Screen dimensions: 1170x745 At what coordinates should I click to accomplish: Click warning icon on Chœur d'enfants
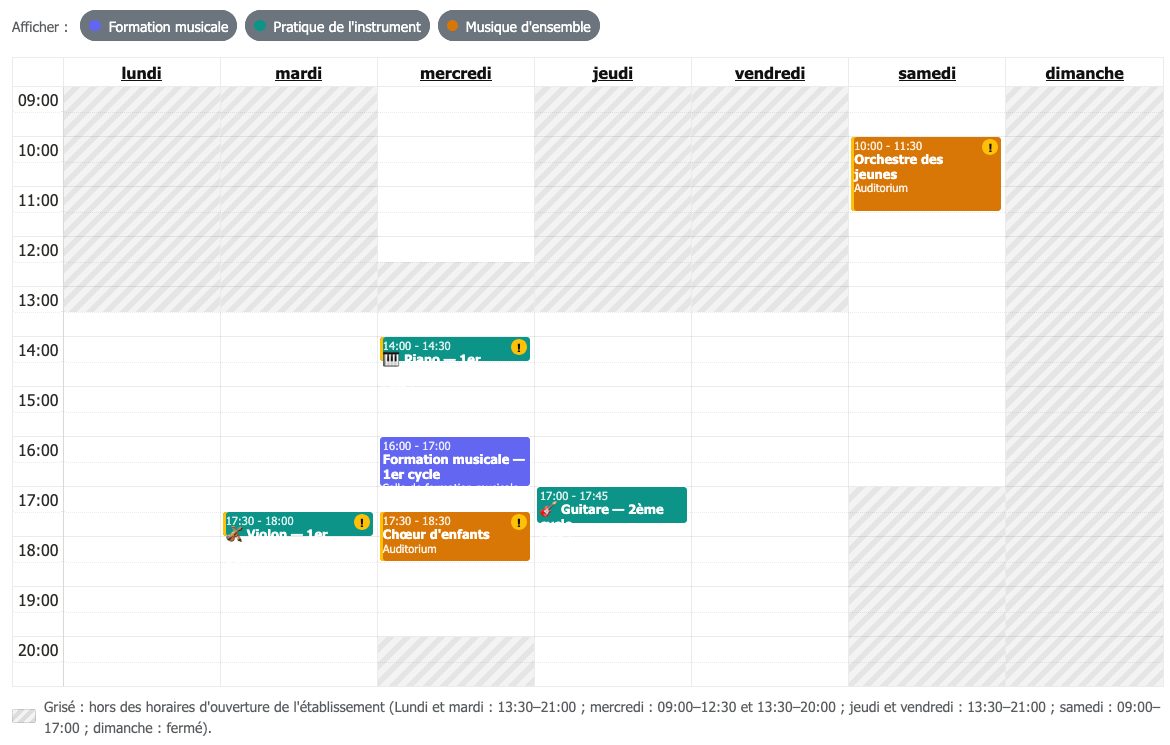tap(519, 523)
